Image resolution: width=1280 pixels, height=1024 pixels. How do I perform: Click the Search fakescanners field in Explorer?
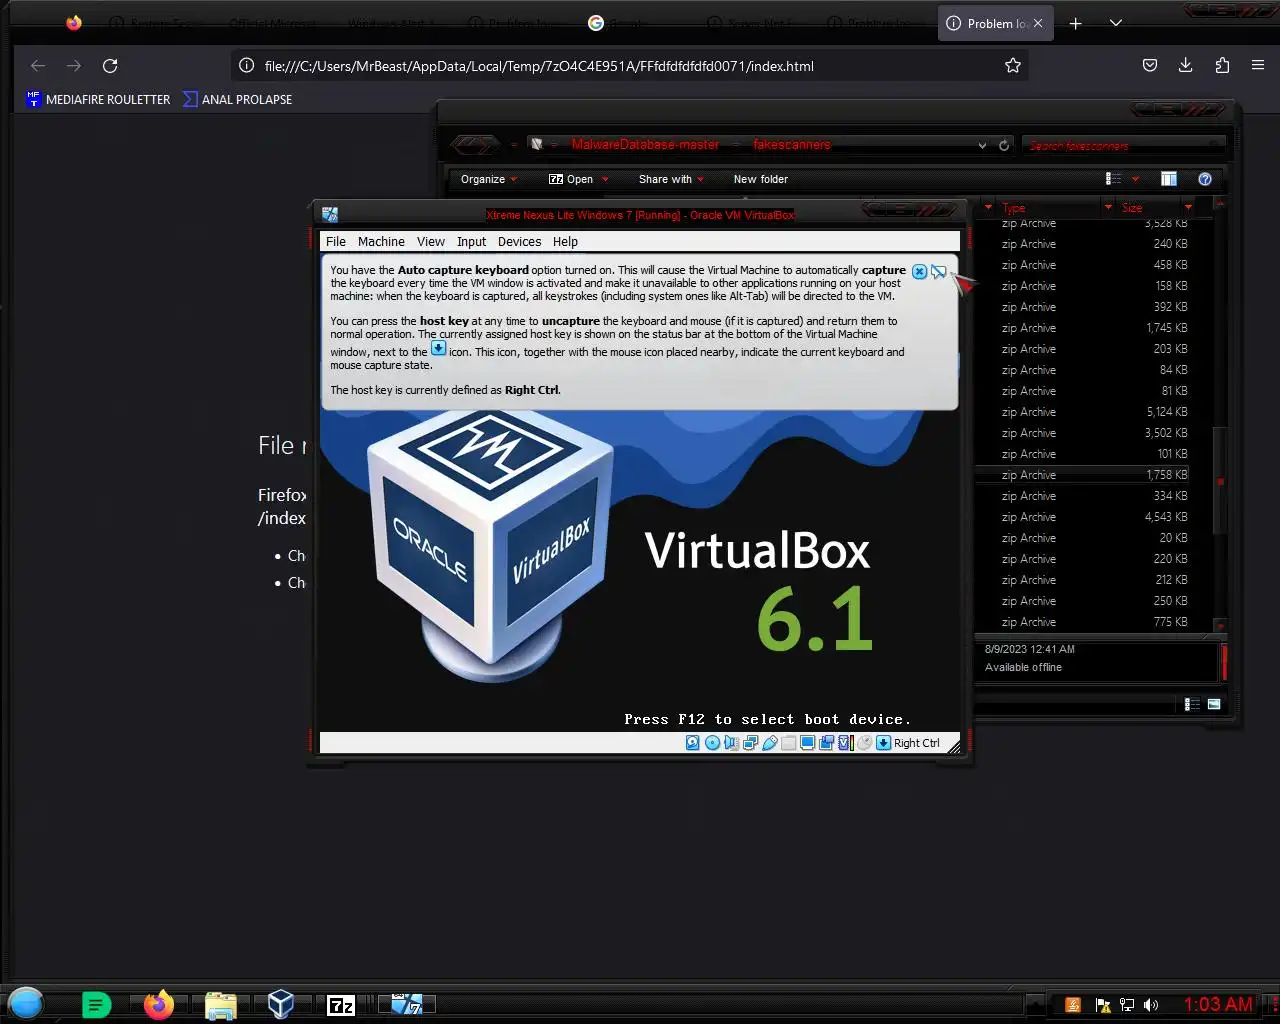1124,145
